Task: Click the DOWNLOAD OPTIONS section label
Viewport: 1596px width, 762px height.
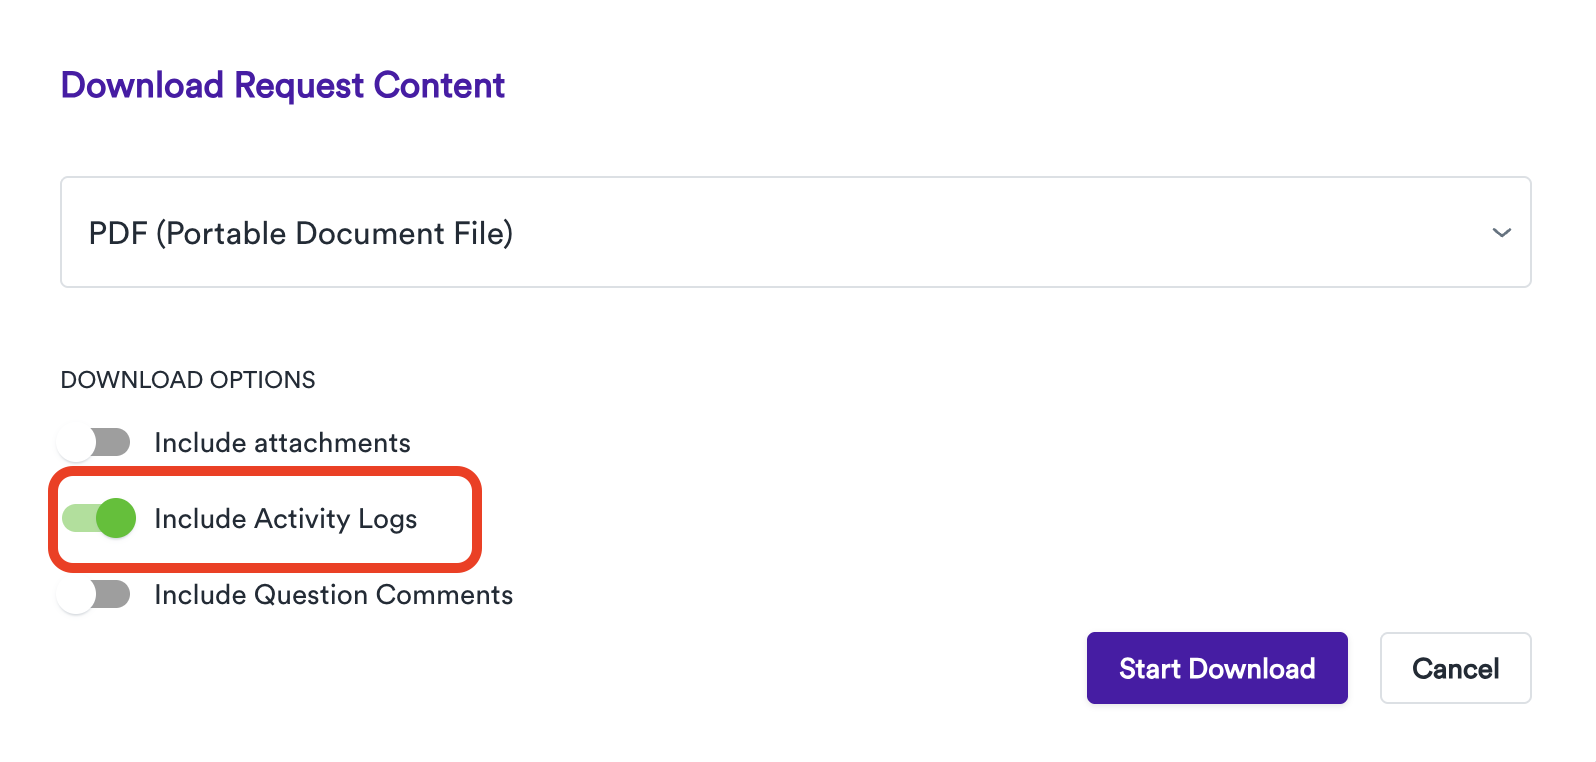Action: click(x=188, y=379)
